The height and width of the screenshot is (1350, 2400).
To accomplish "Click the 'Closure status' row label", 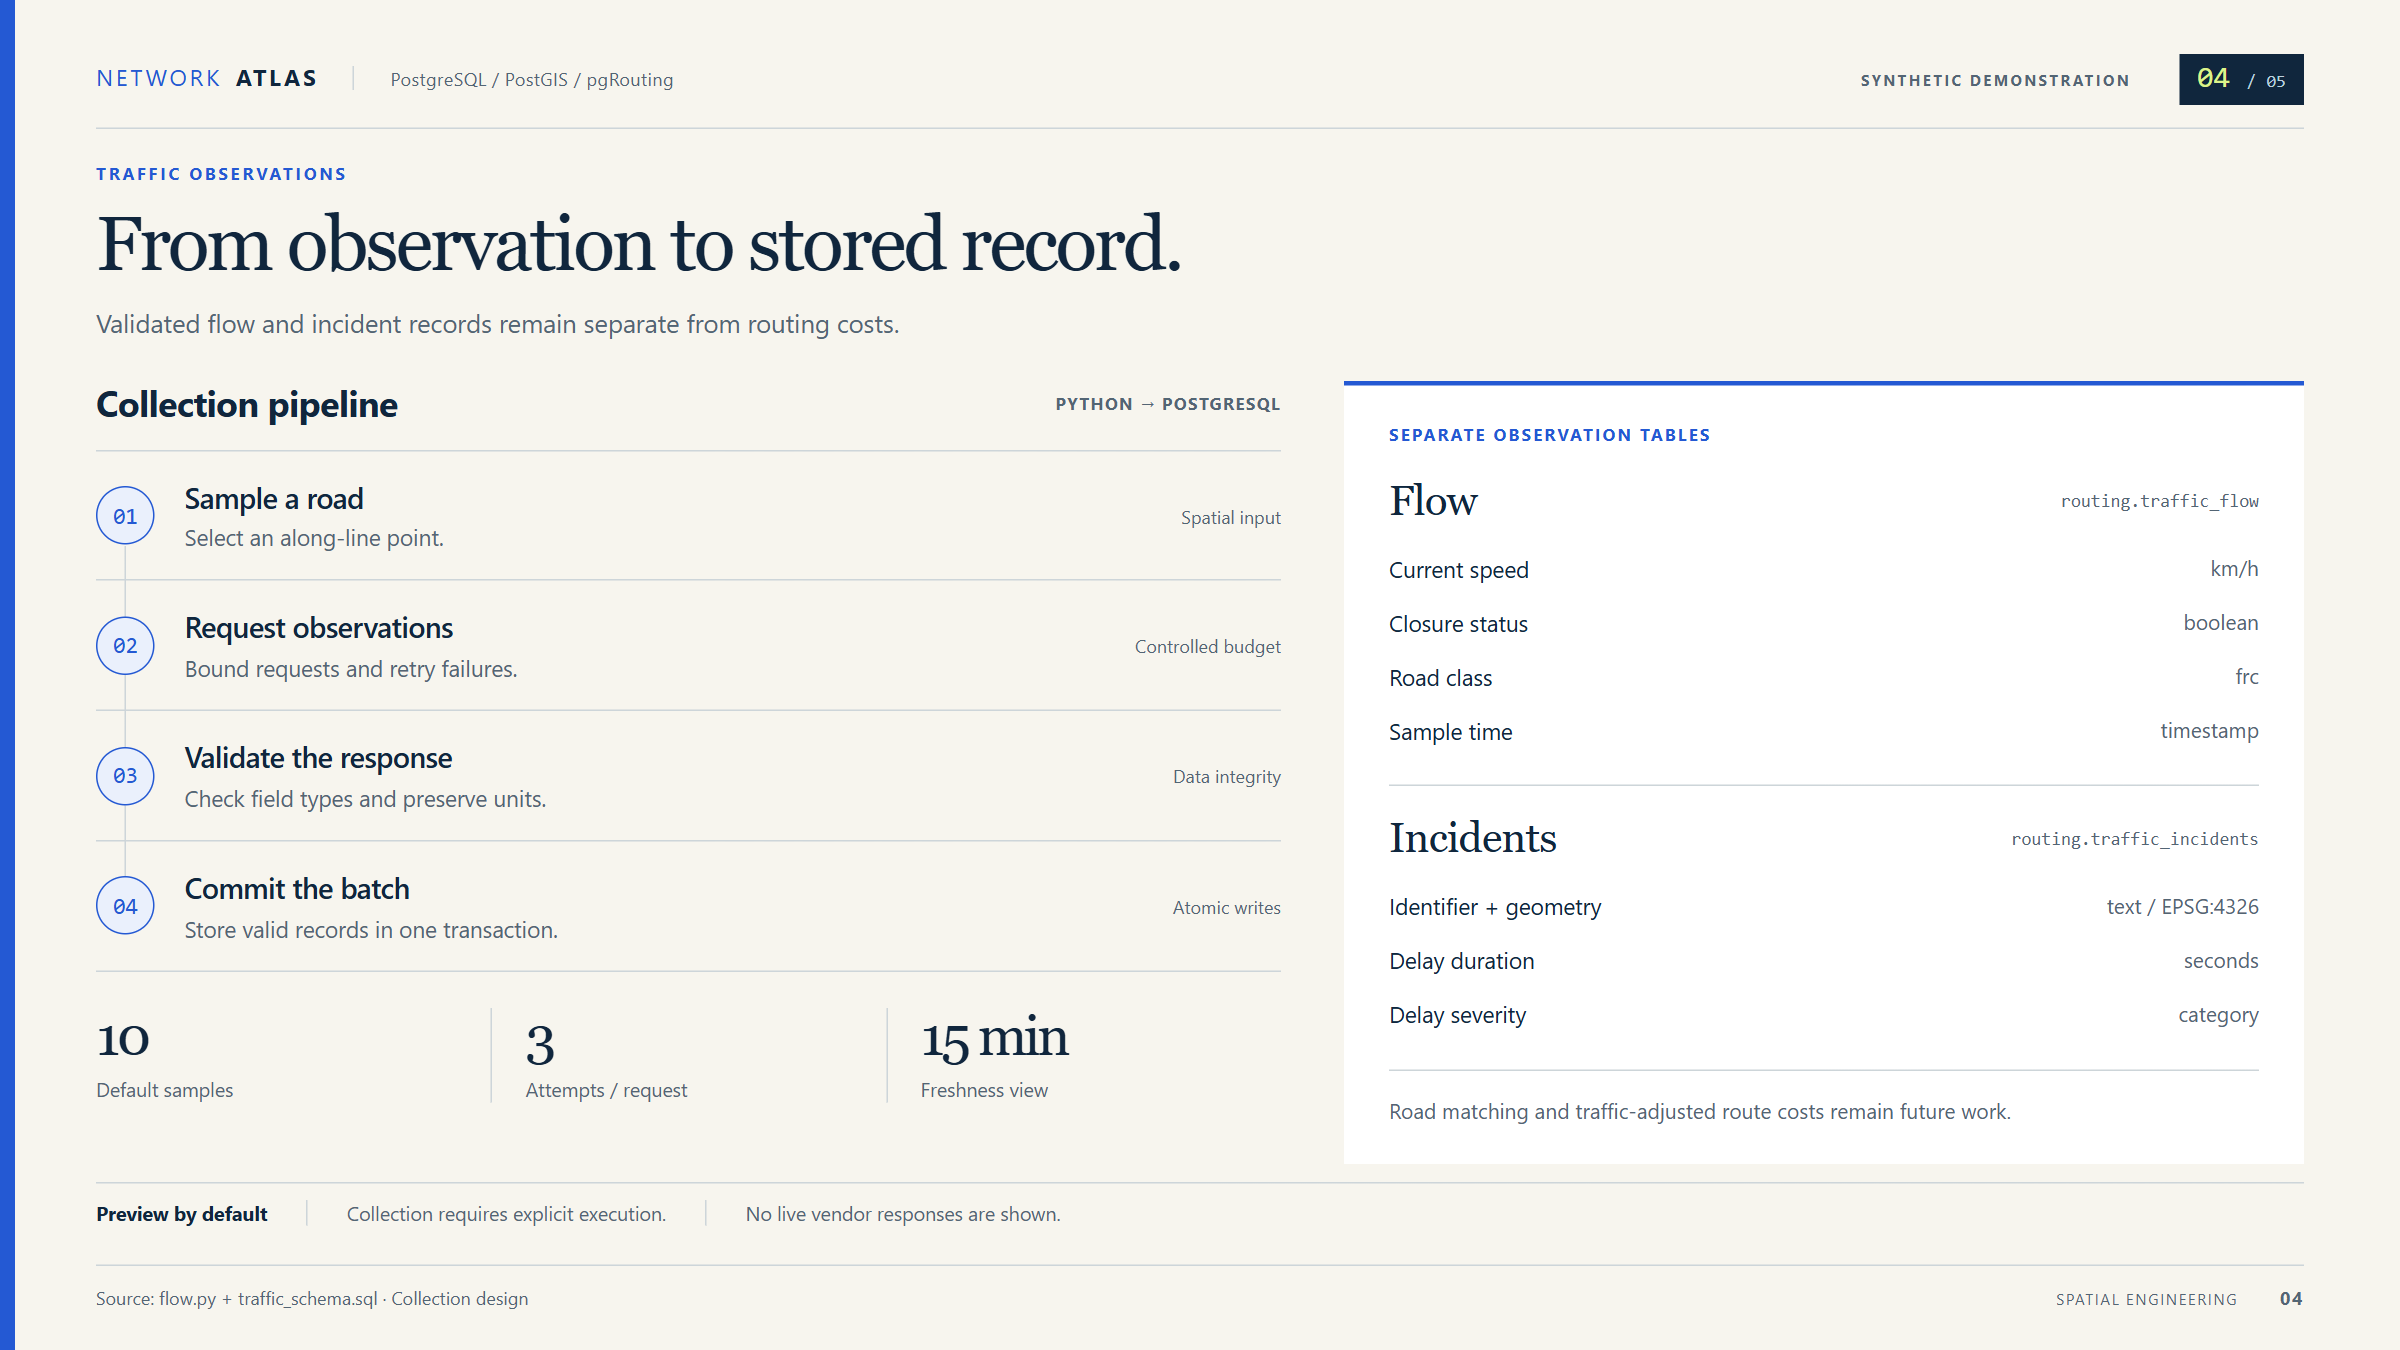I will tap(1458, 624).
